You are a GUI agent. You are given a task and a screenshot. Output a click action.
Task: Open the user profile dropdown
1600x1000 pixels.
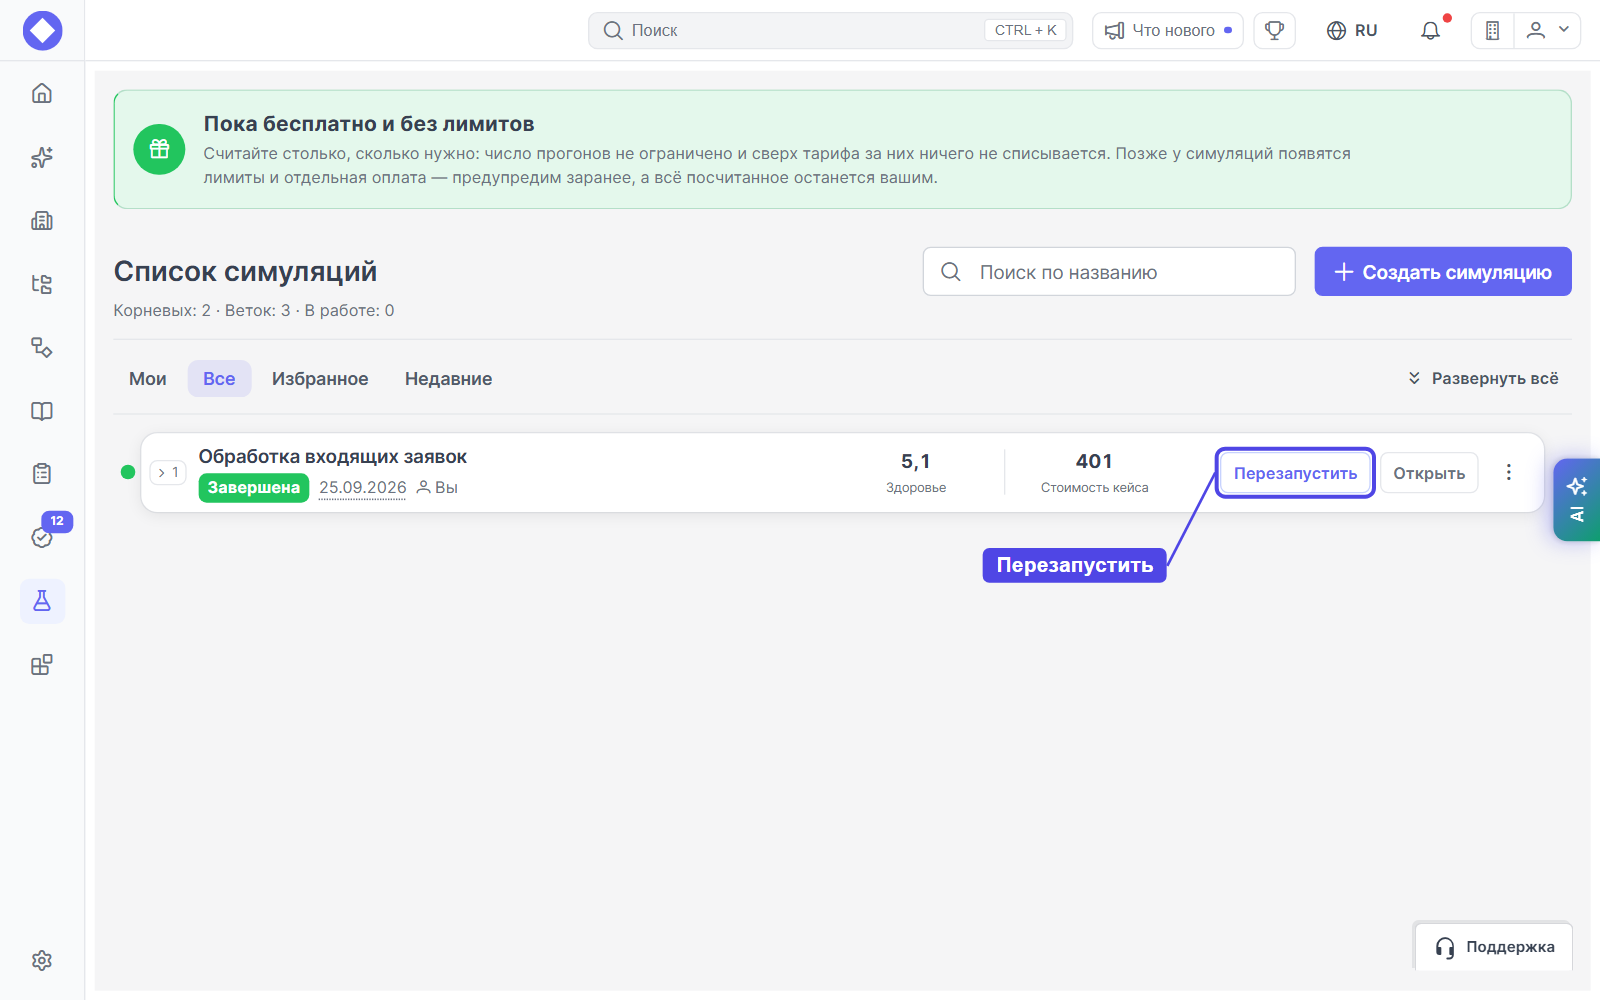[x=1547, y=30]
